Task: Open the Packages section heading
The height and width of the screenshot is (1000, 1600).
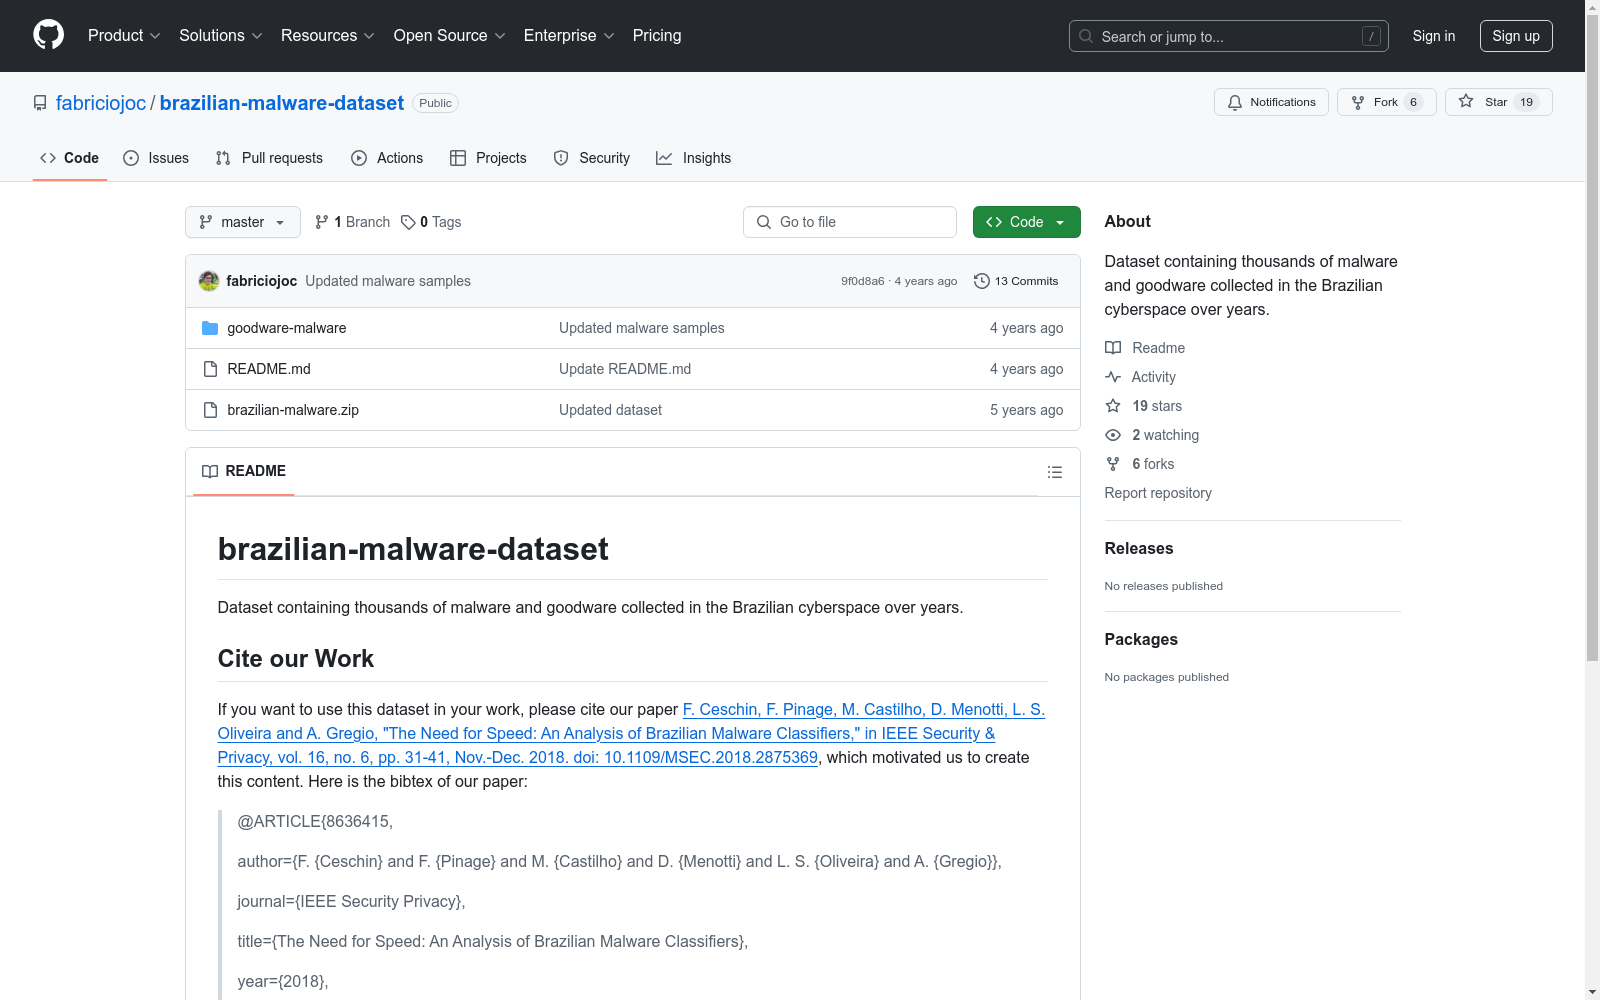Action: click(1141, 639)
